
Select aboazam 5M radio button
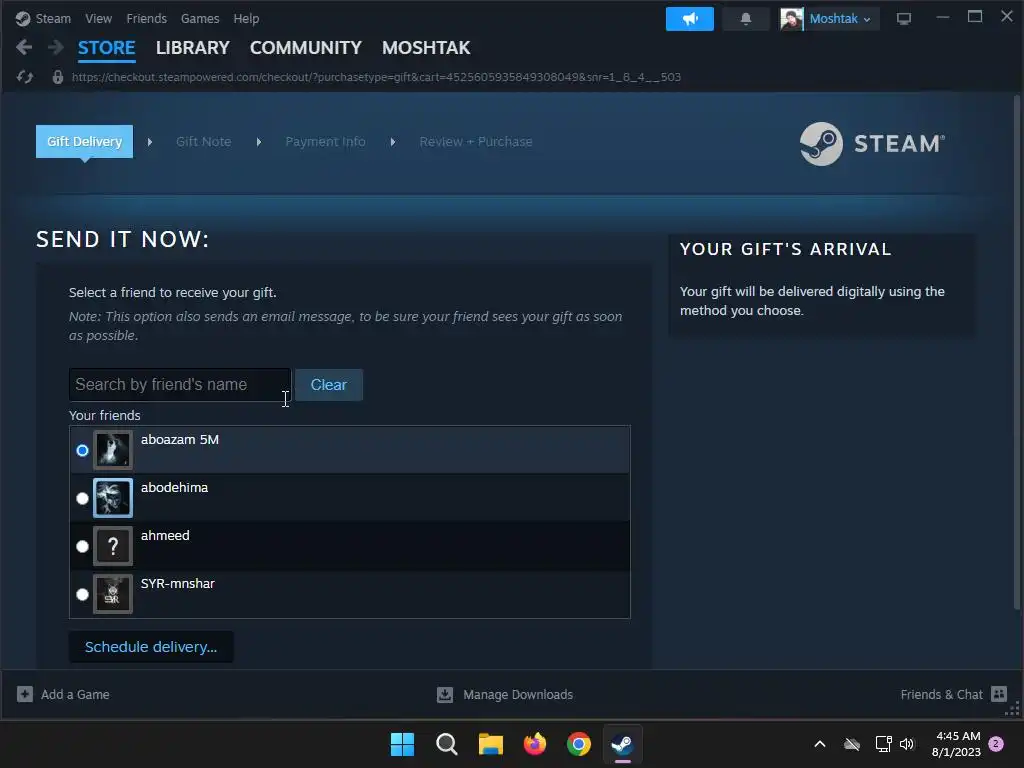[82, 450]
